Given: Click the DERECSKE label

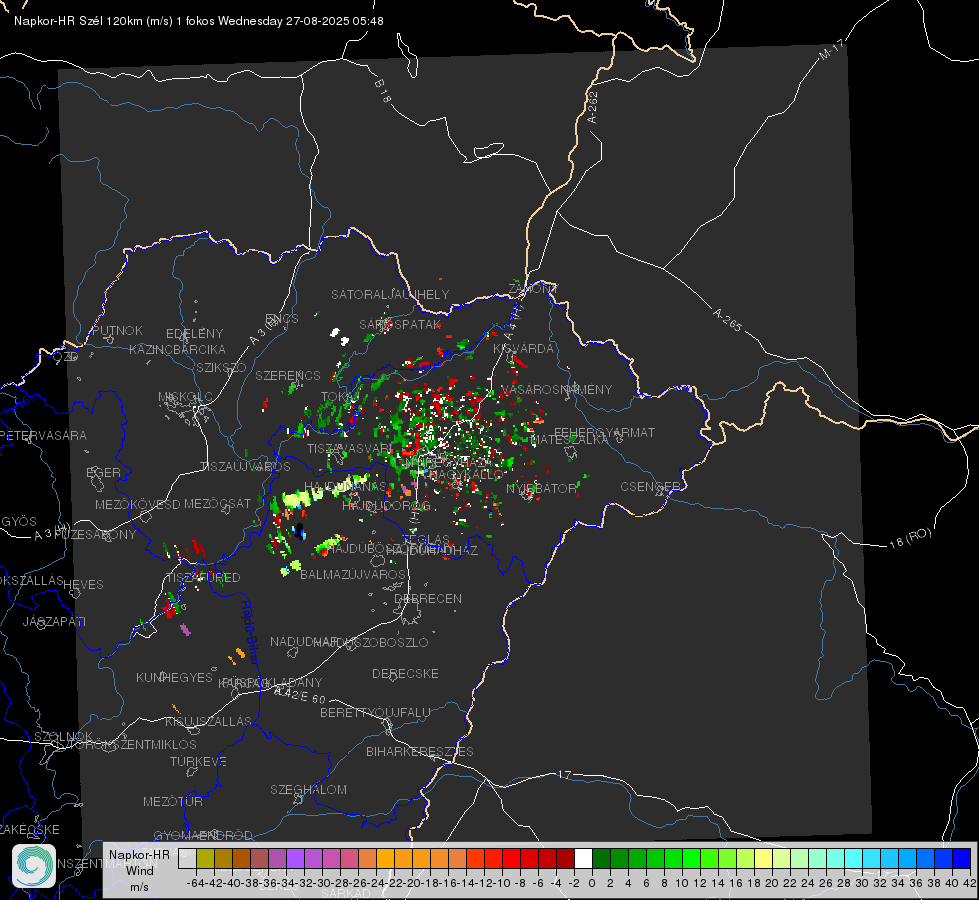Looking at the screenshot, I should point(405,674).
